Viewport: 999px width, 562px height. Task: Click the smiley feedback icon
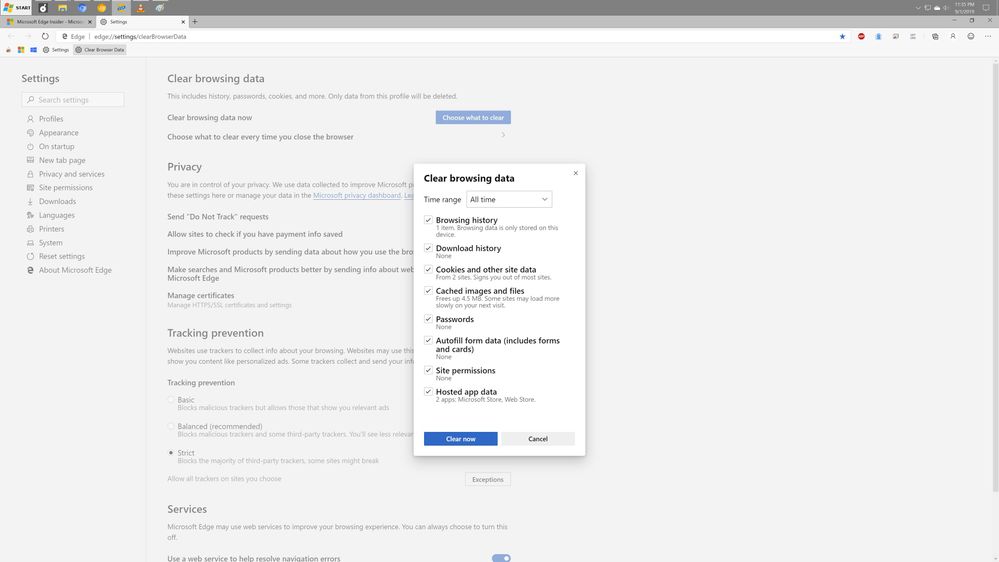971,36
